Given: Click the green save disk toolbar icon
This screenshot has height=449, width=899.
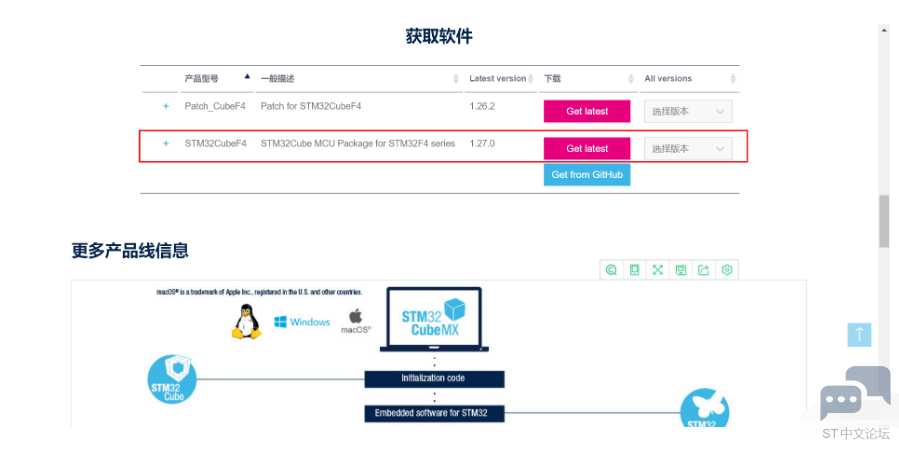Looking at the screenshot, I should [x=681, y=270].
